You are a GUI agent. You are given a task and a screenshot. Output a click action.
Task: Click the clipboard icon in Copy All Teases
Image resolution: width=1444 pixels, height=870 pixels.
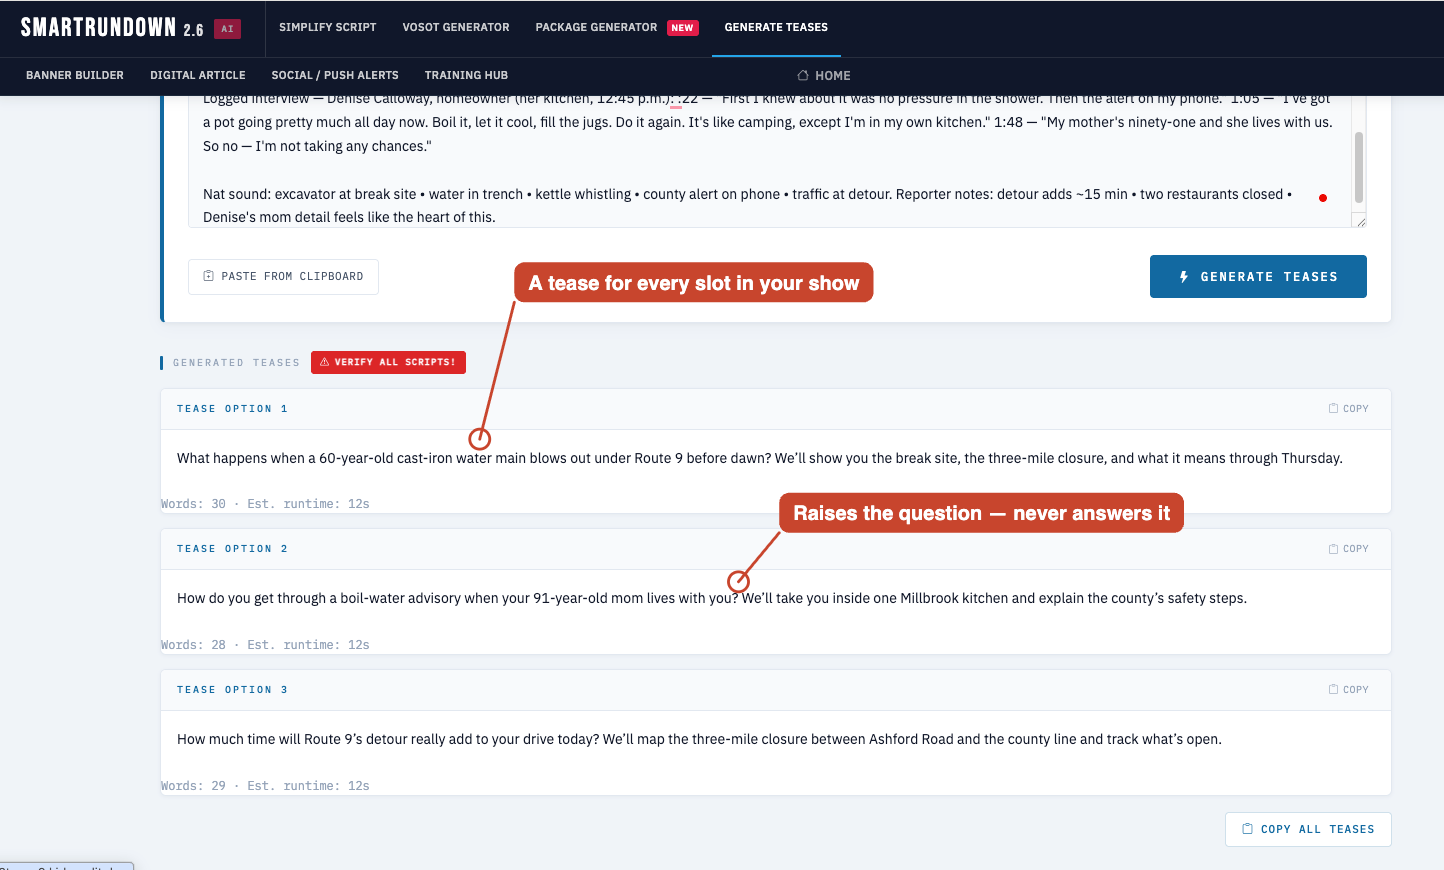click(x=1247, y=829)
